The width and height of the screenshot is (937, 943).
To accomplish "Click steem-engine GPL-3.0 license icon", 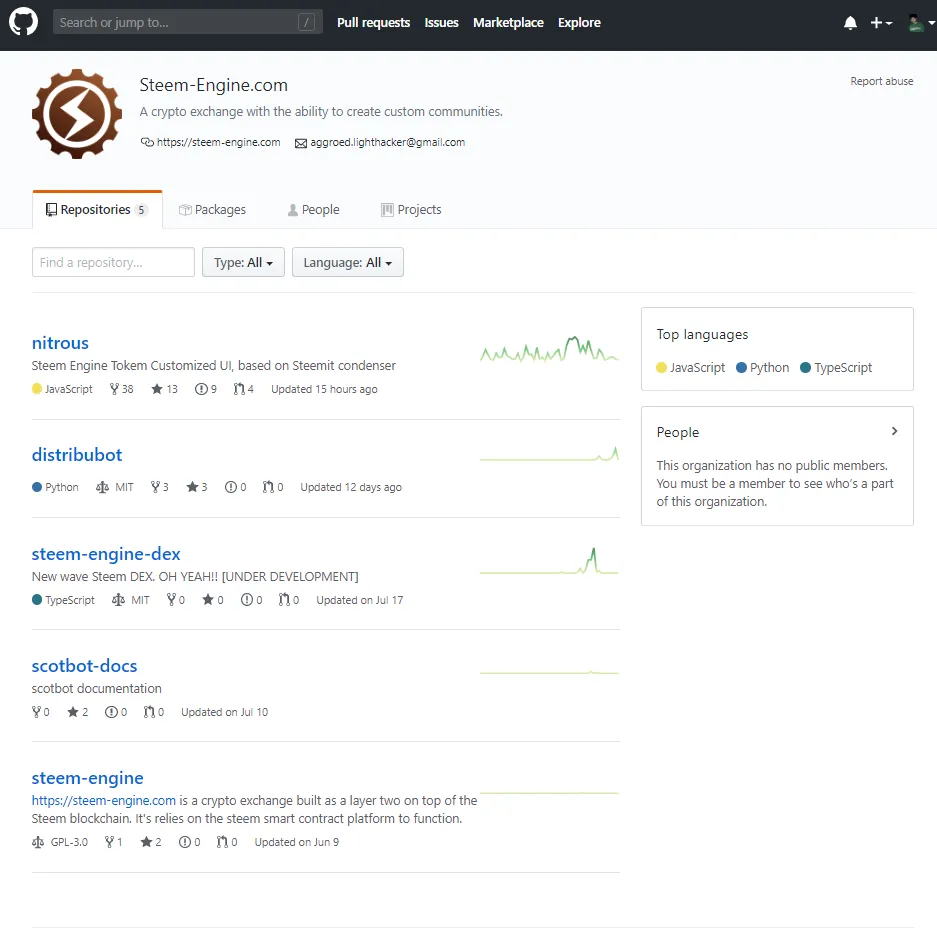I will (38, 842).
